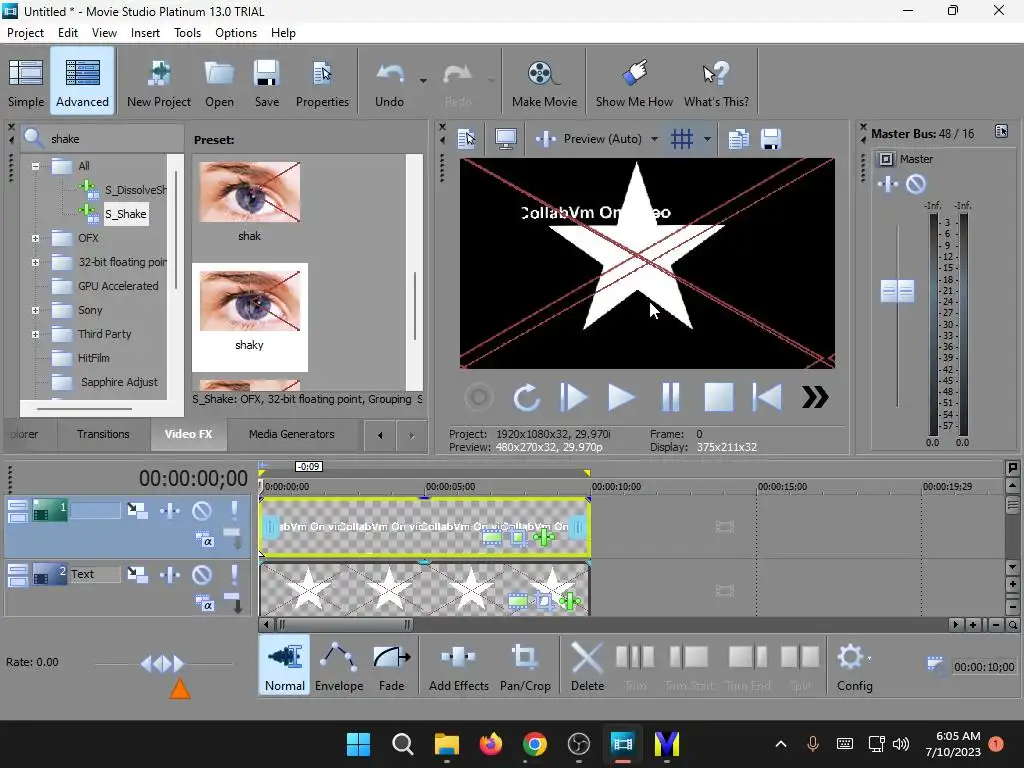The image size is (1024, 768).
Task: Expand the OFX folder
Action: (x=35, y=238)
